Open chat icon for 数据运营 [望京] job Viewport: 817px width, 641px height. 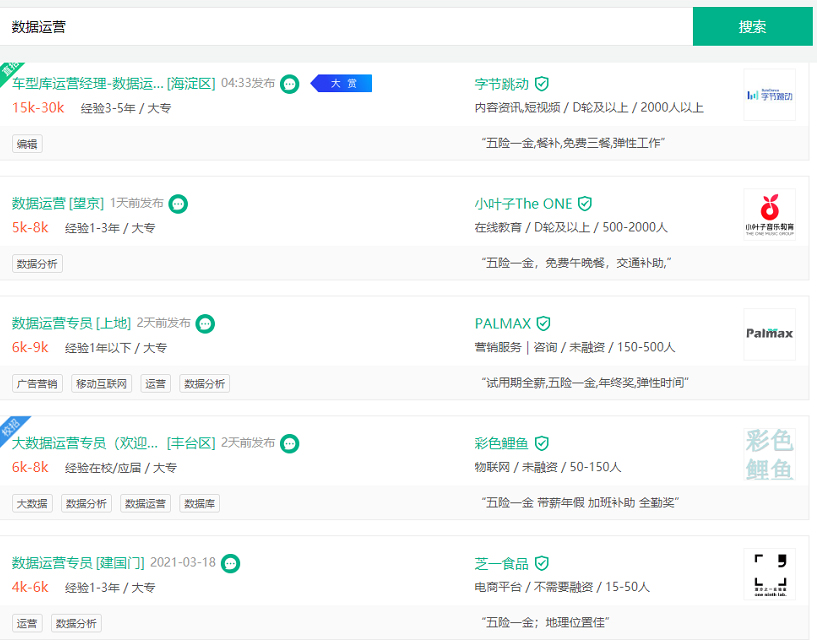point(178,204)
